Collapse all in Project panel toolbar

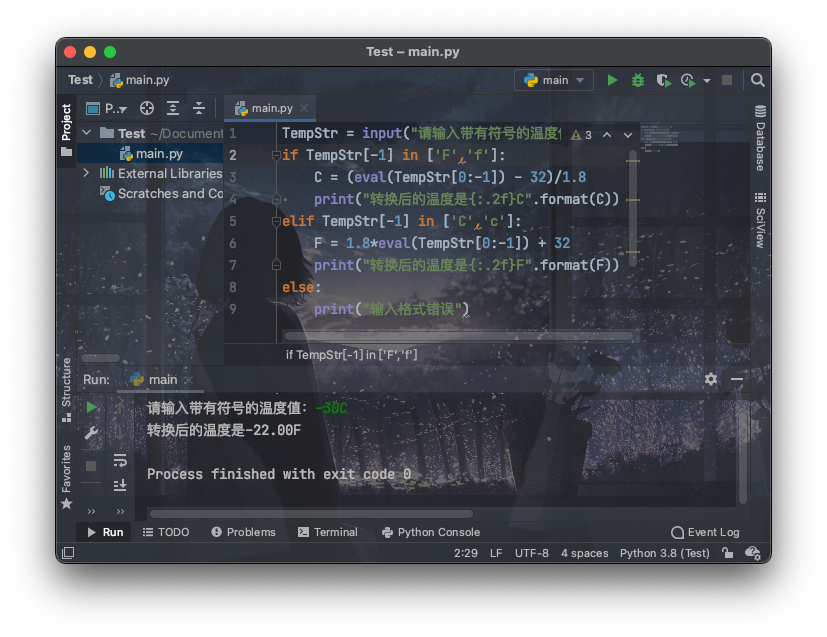(x=199, y=108)
